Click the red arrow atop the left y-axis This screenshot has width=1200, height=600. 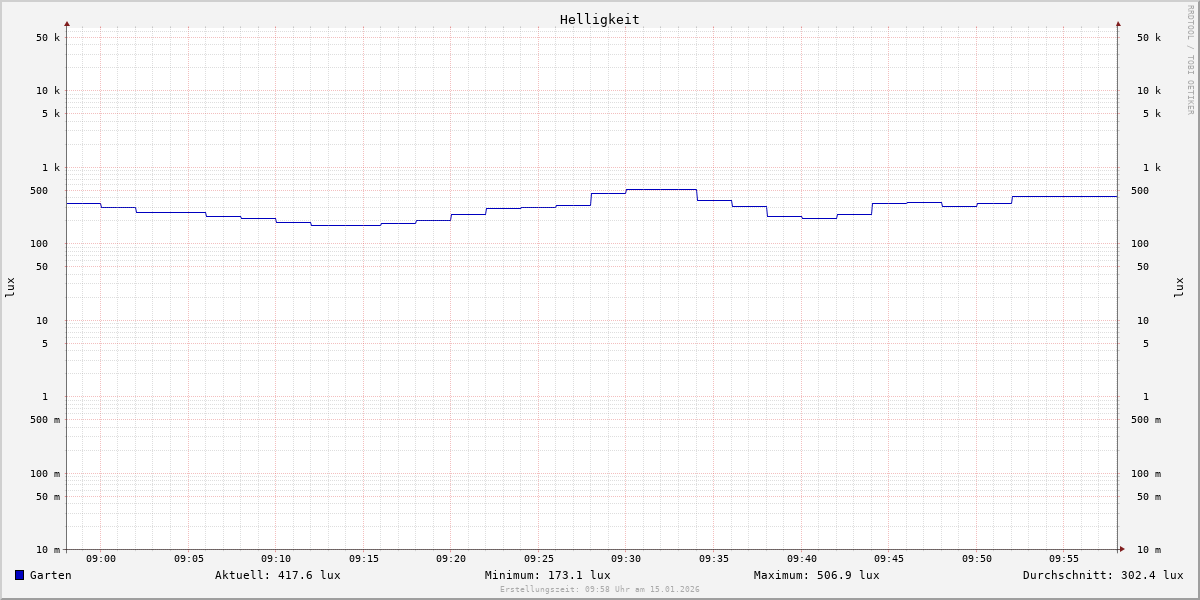click(67, 23)
